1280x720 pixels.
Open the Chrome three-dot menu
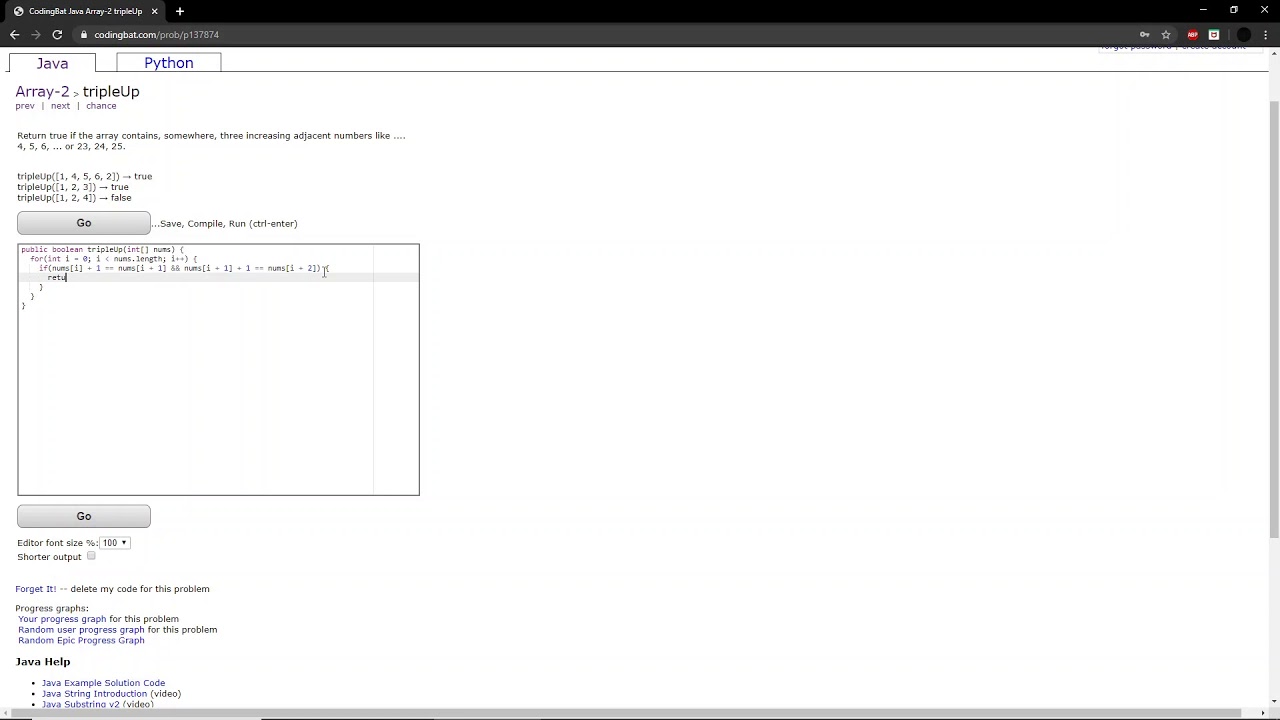1266,35
